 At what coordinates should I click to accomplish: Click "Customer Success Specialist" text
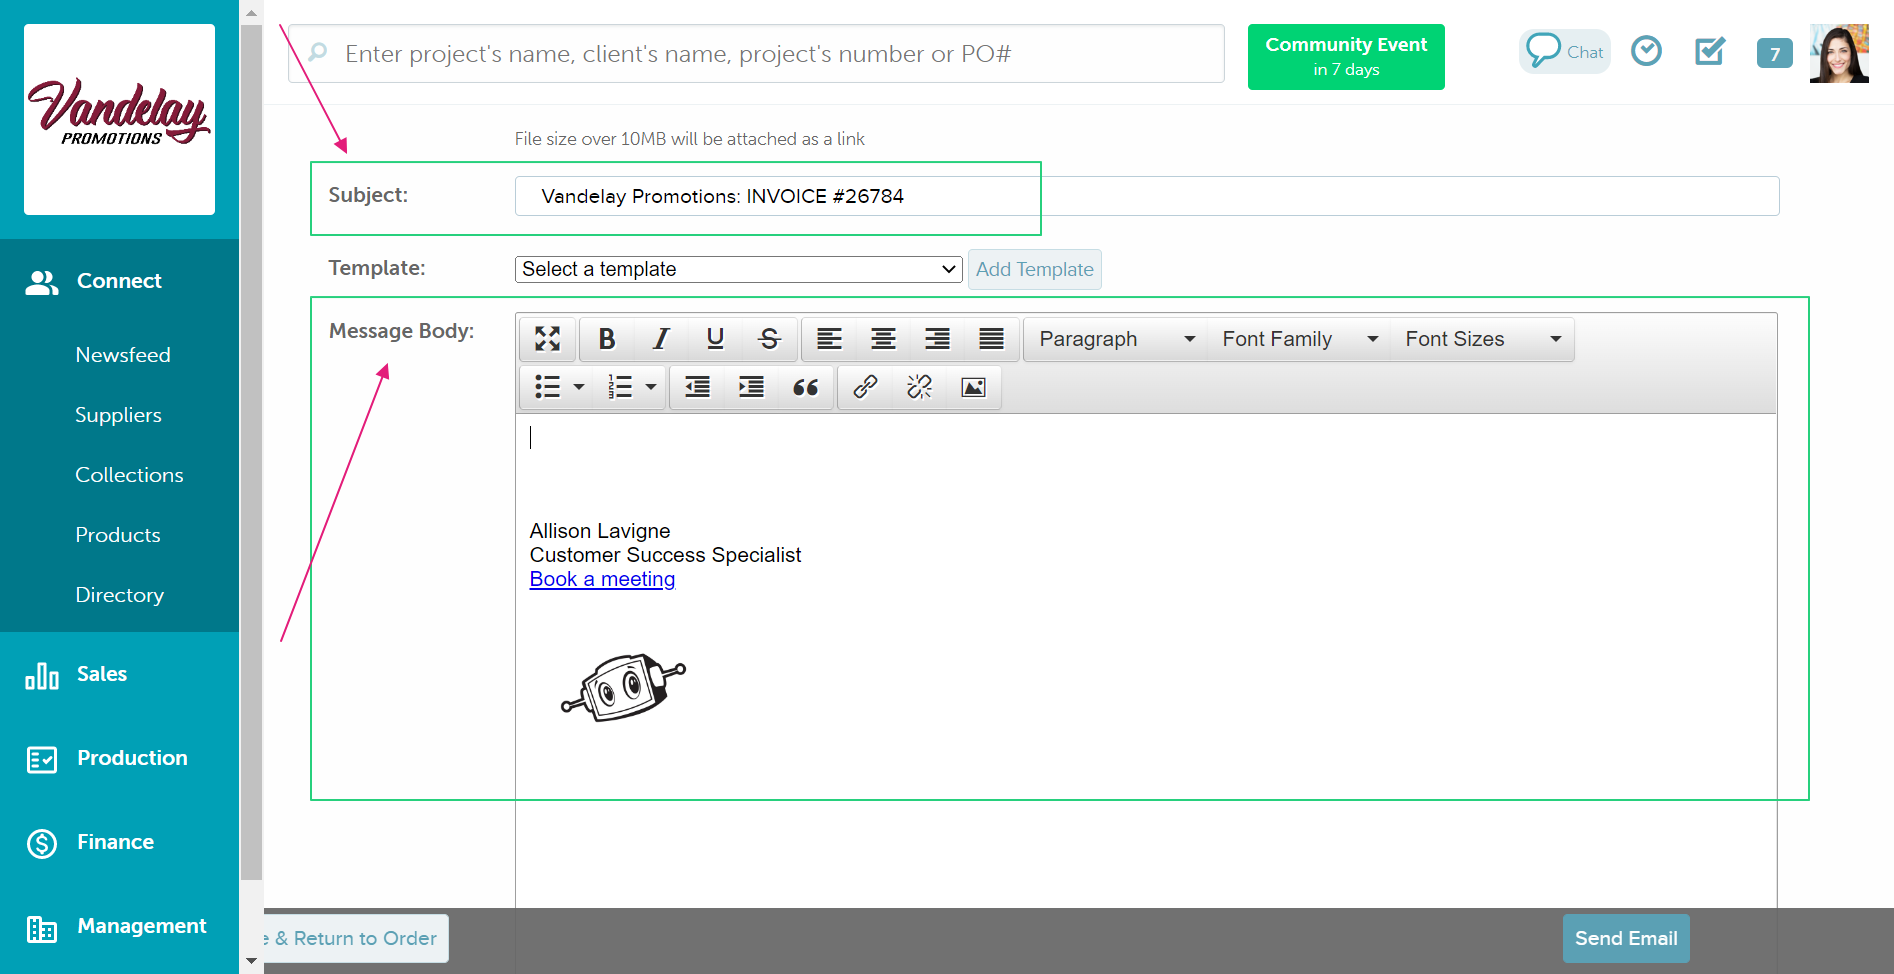pyautogui.click(x=665, y=555)
